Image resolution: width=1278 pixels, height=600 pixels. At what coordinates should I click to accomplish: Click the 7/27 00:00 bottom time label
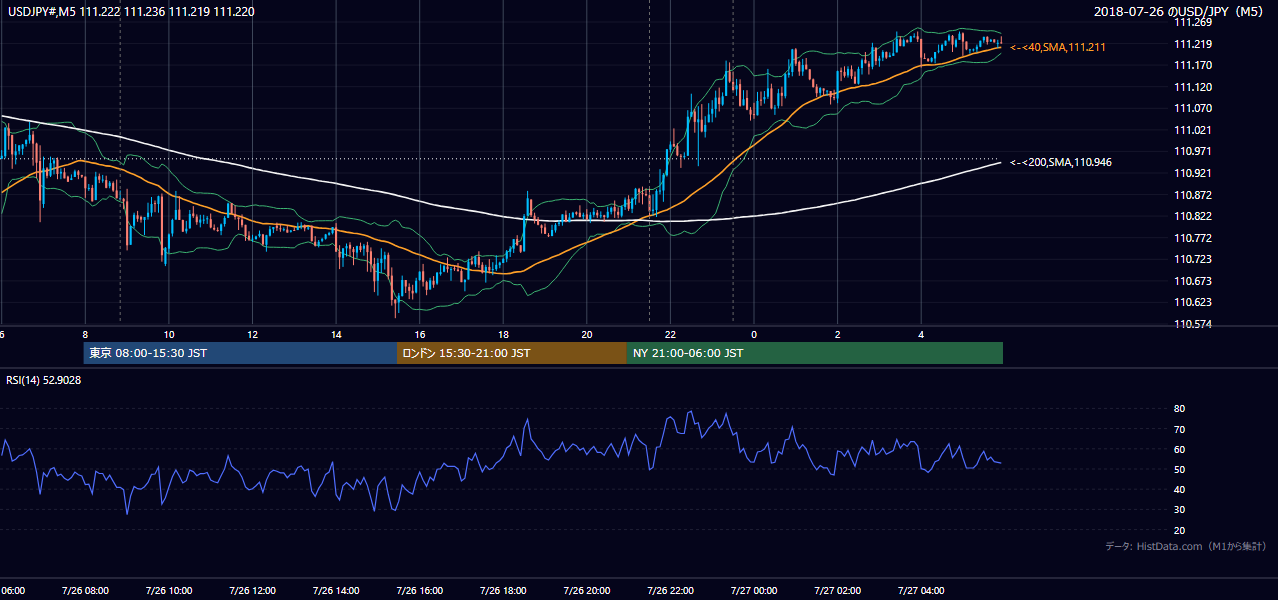[754, 590]
